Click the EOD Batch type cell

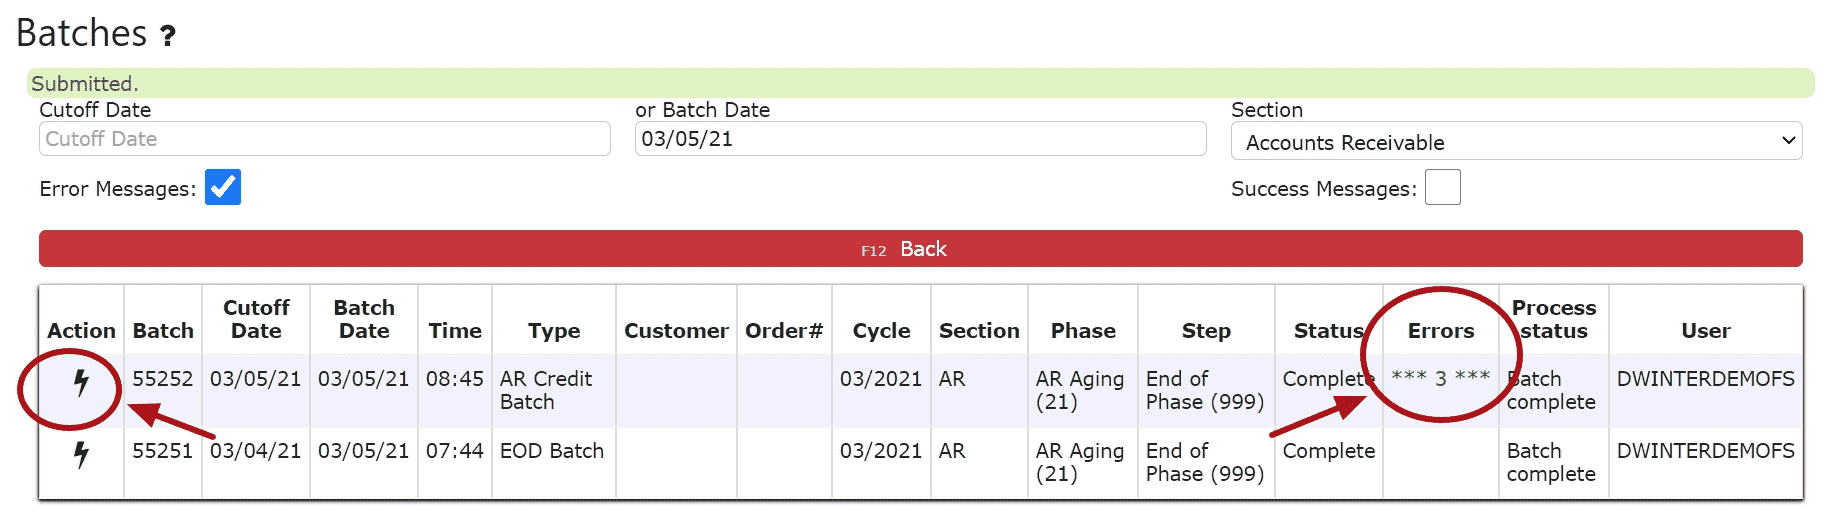pyautogui.click(x=552, y=451)
